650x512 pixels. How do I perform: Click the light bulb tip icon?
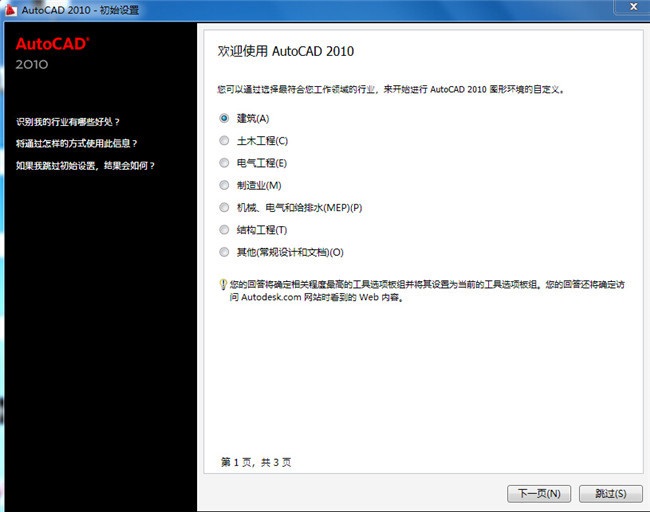click(x=223, y=284)
